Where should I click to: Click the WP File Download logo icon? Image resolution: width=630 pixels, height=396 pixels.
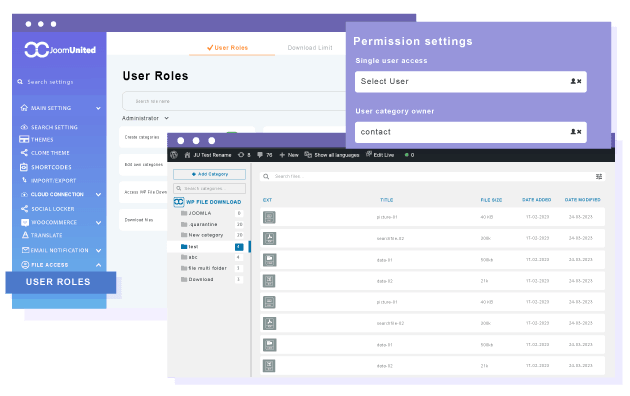(x=179, y=202)
